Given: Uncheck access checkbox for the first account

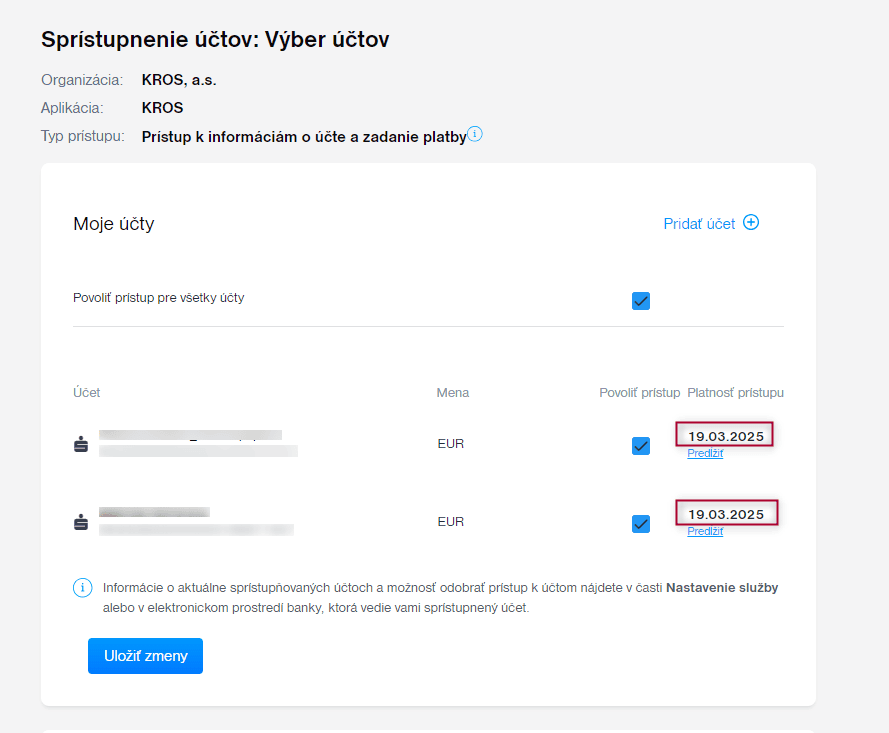Looking at the screenshot, I should (641, 445).
